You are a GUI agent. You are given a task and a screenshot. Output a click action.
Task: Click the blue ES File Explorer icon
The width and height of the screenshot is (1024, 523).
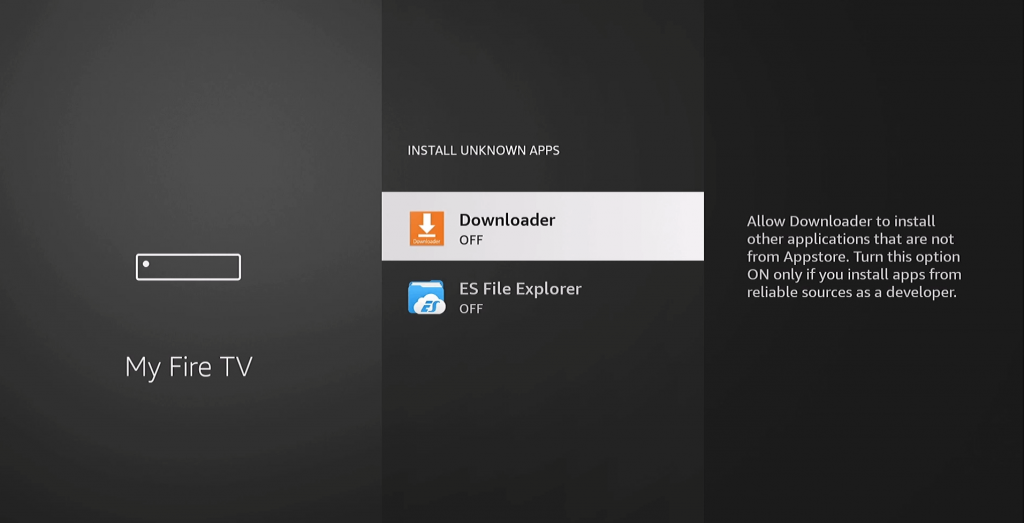(x=426, y=297)
